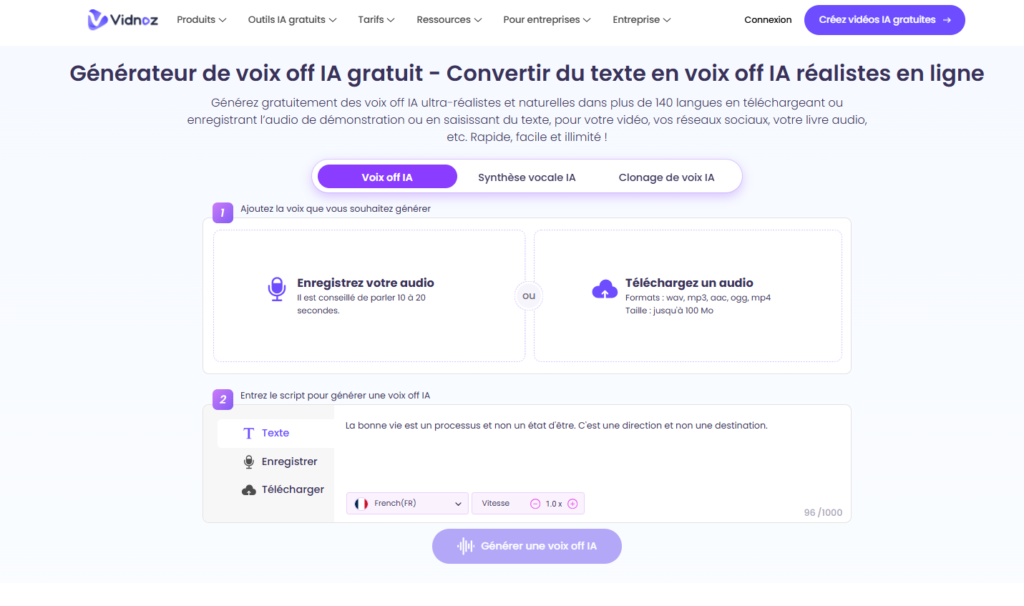Increase speed with the plus button

tap(572, 504)
